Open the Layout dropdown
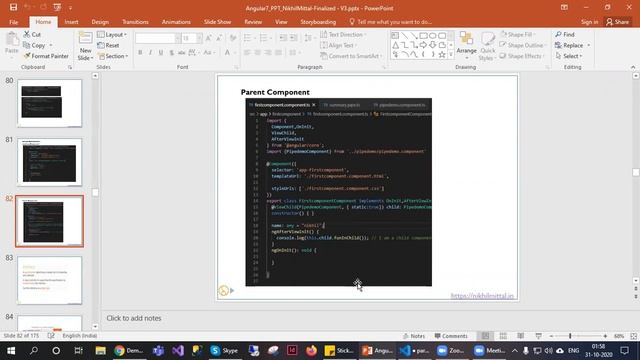Viewport: 640px width, 360px height. pyautogui.click(x=112, y=35)
